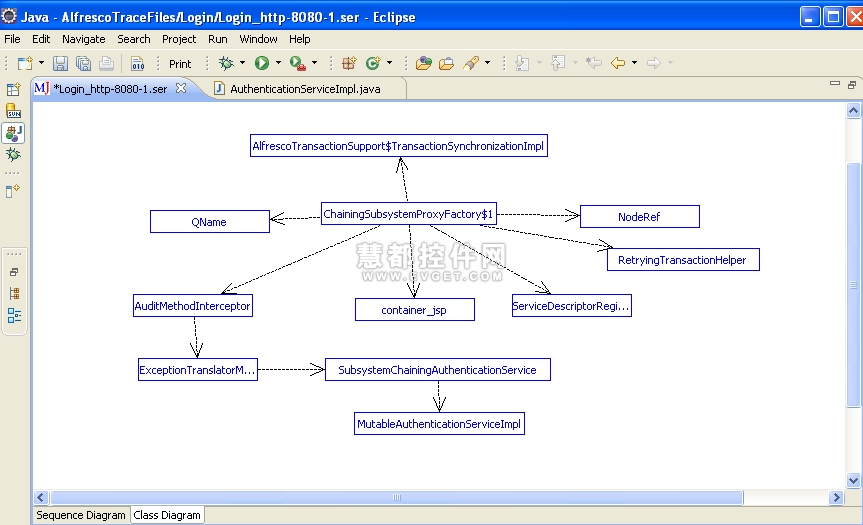
Task: Close the Login_http-8080-1.ser tab
Action: [181, 88]
